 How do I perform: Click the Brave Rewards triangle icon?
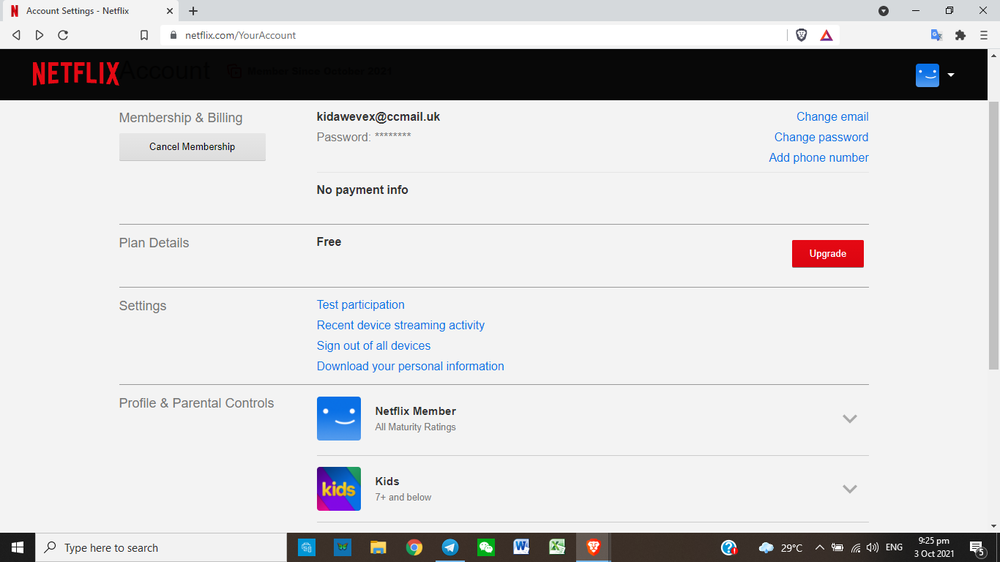click(x=827, y=35)
